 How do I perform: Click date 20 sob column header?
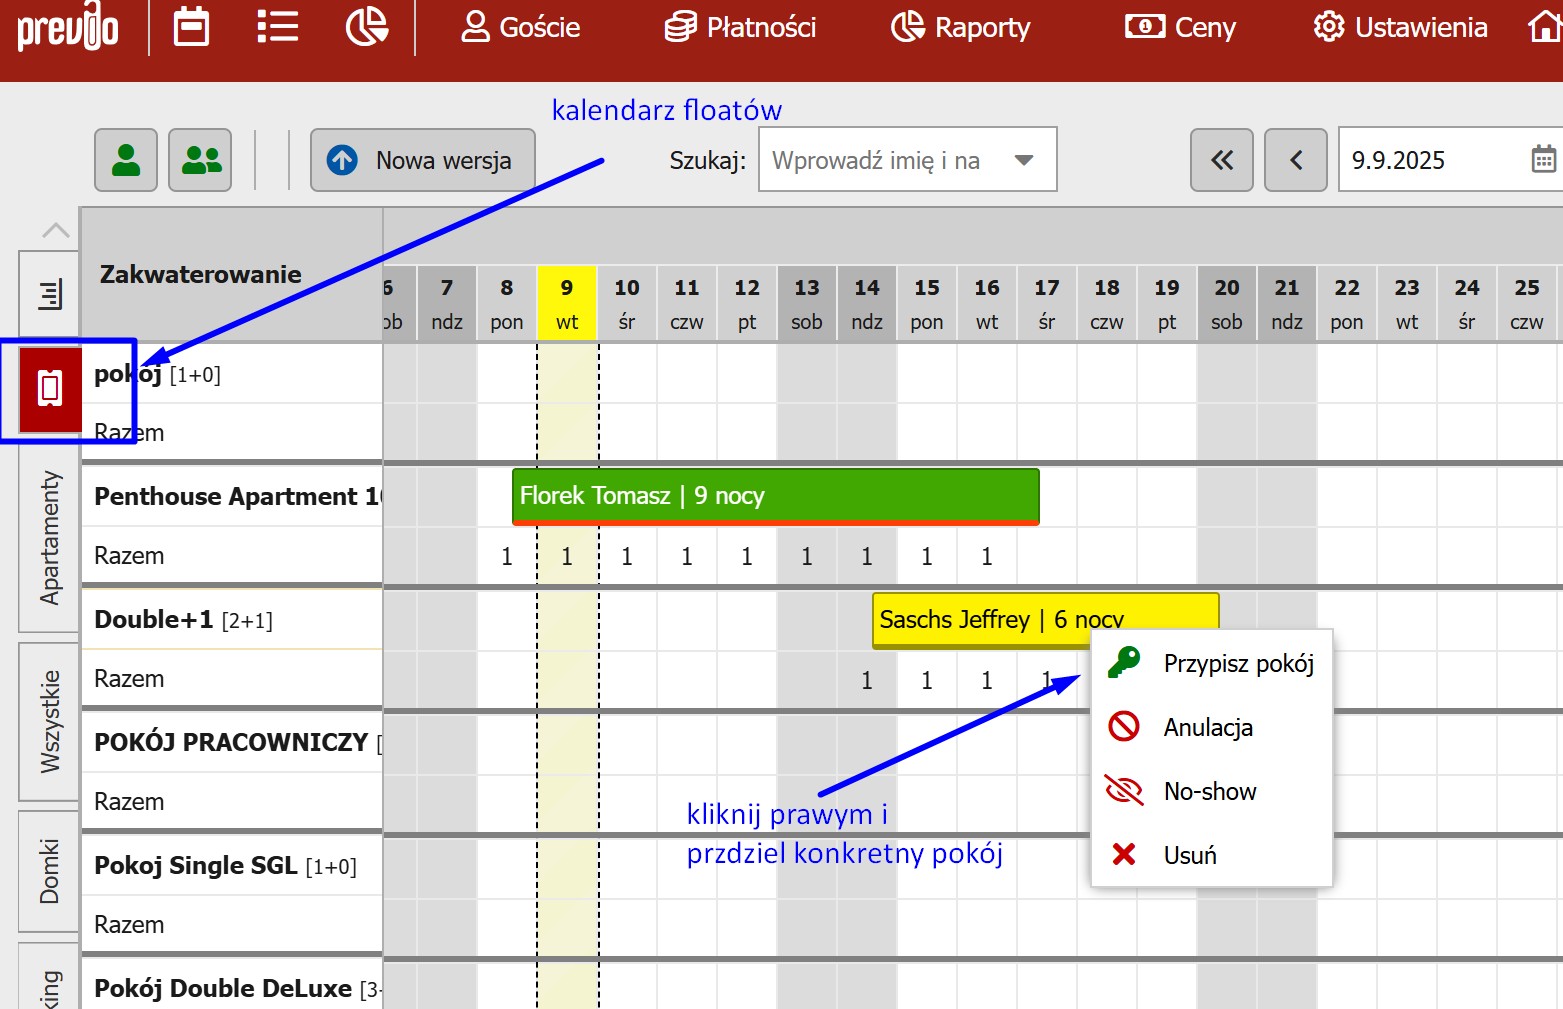(1227, 304)
